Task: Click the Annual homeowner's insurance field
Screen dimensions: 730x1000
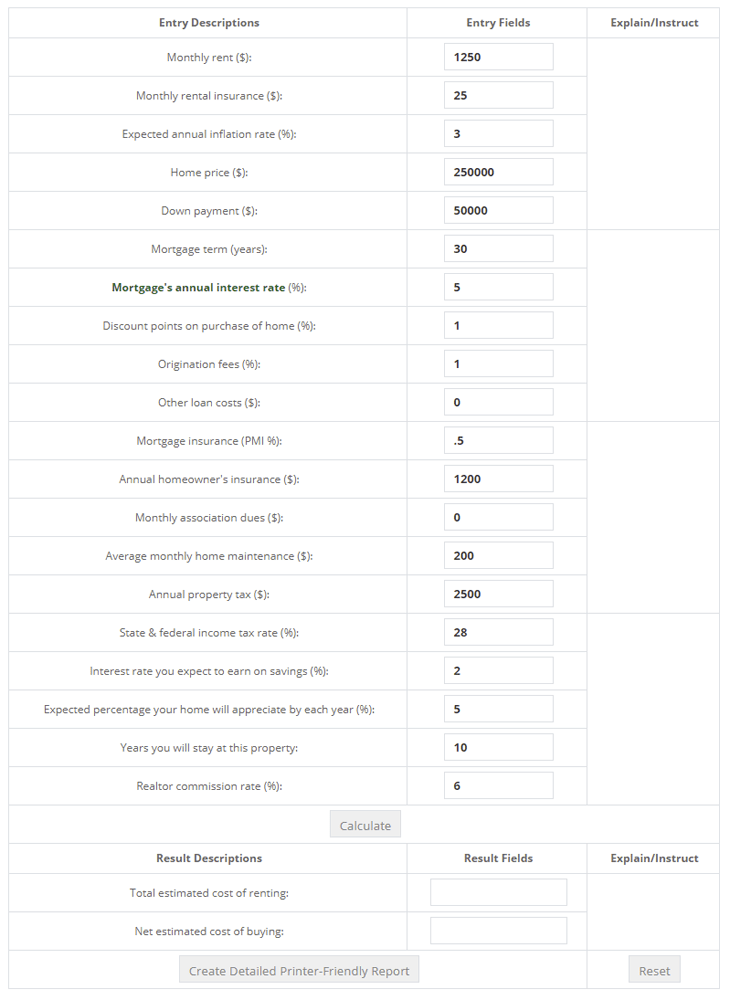Action: click(x=498, y=478)
